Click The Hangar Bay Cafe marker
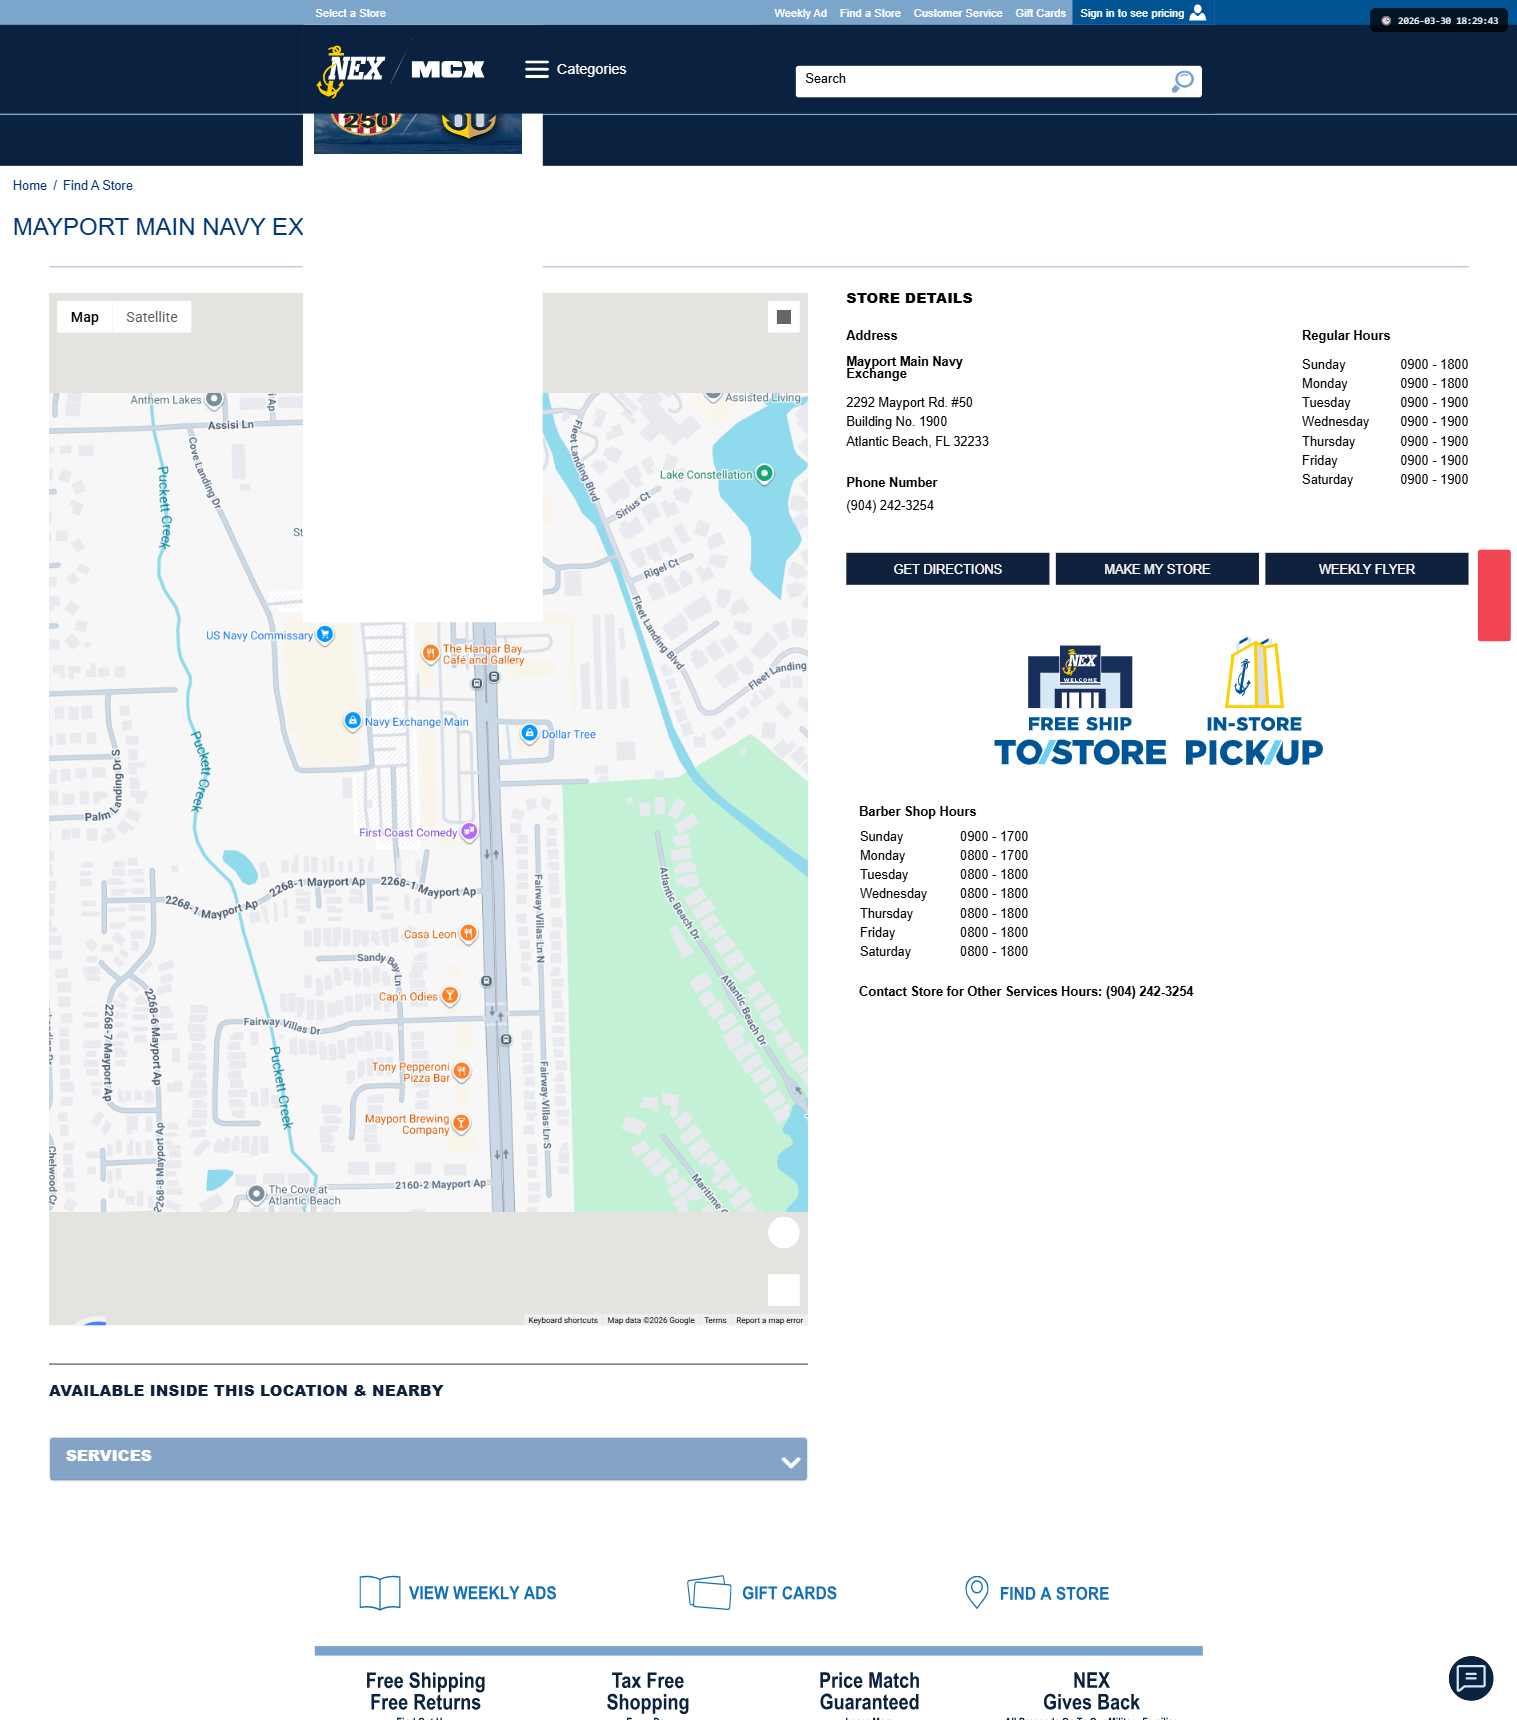Image resolution: width=1517 pixels, height=1720 pixels. [430, 654]
